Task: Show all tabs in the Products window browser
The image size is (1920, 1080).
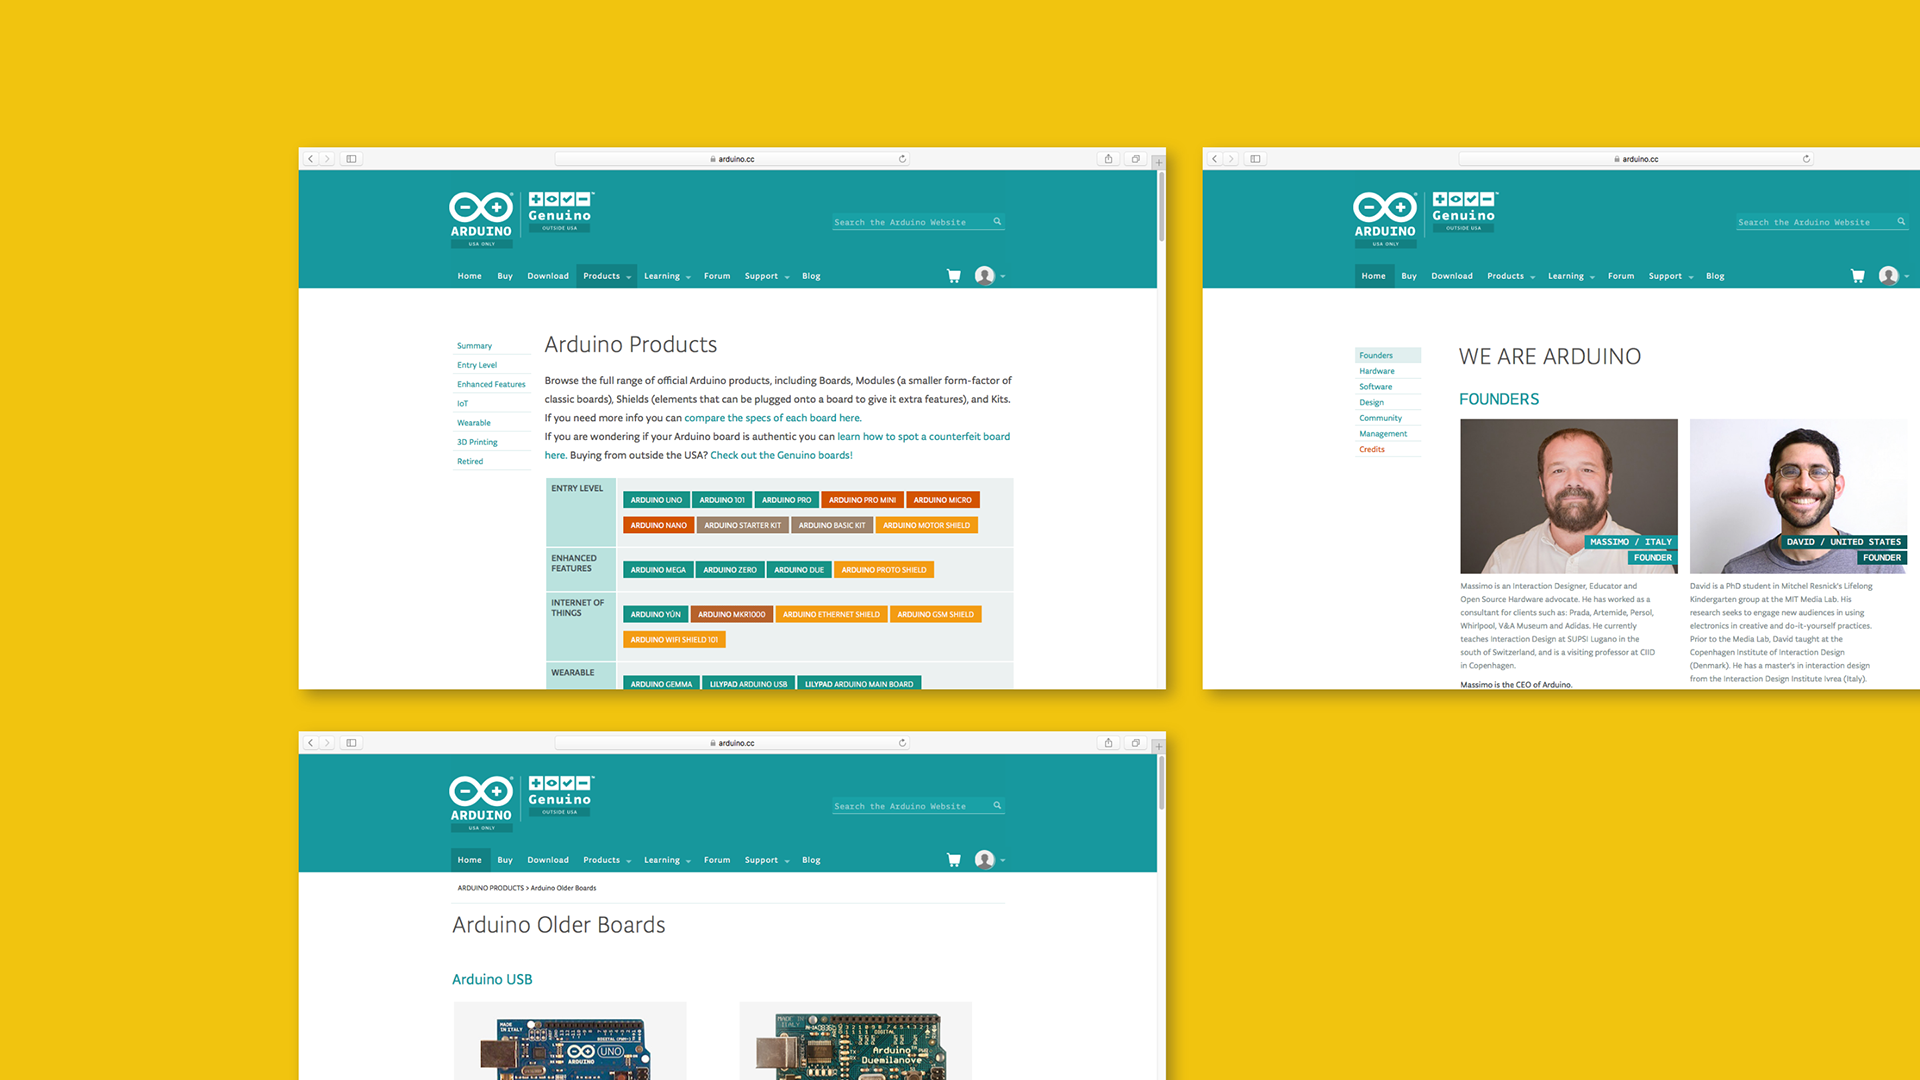Action: pos(1135,159)
